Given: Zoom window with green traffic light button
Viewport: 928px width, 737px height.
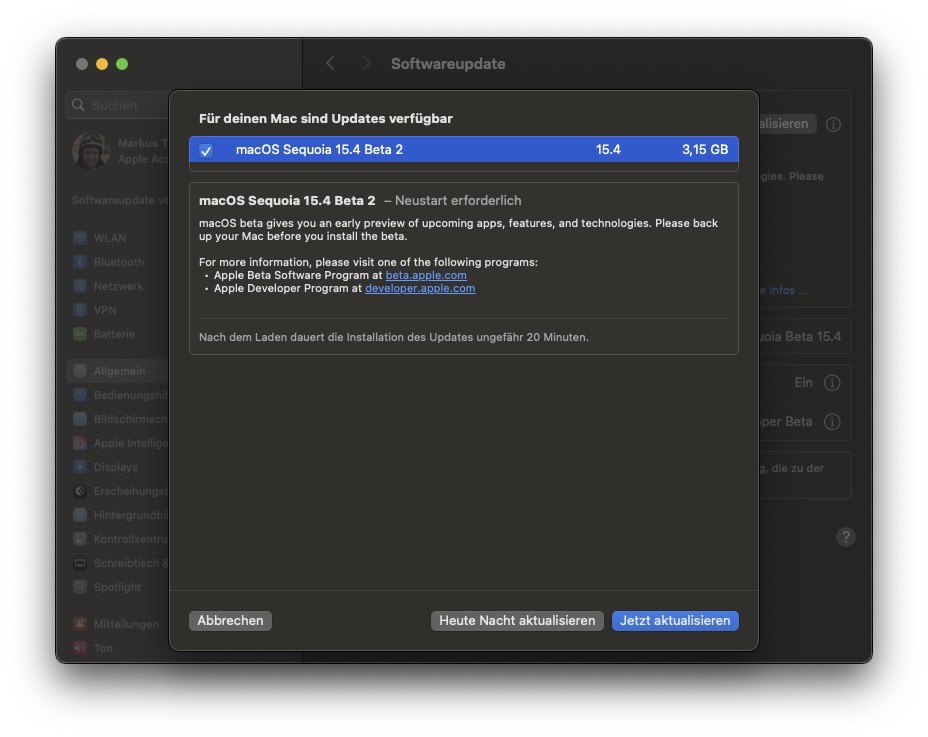Looking at the screenshot, I should (122, 64).
